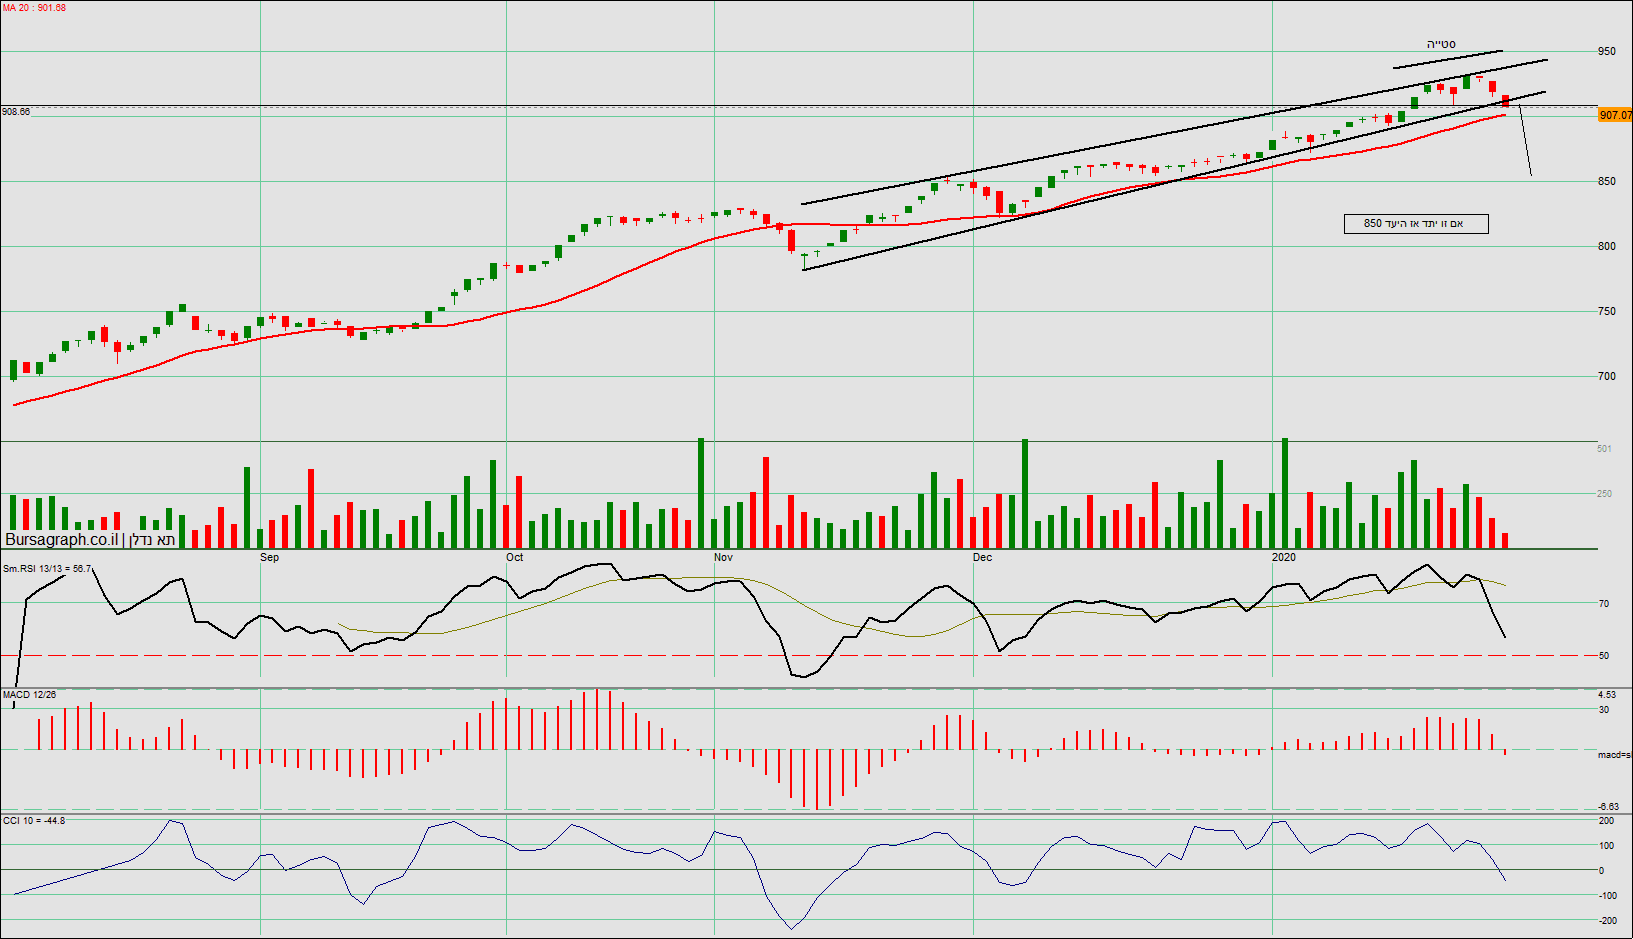Image resolution: width=1633 pixels, height=939 pixels.
Task: Select the -100 level on the CCI axis
Action: (1607, 895)
